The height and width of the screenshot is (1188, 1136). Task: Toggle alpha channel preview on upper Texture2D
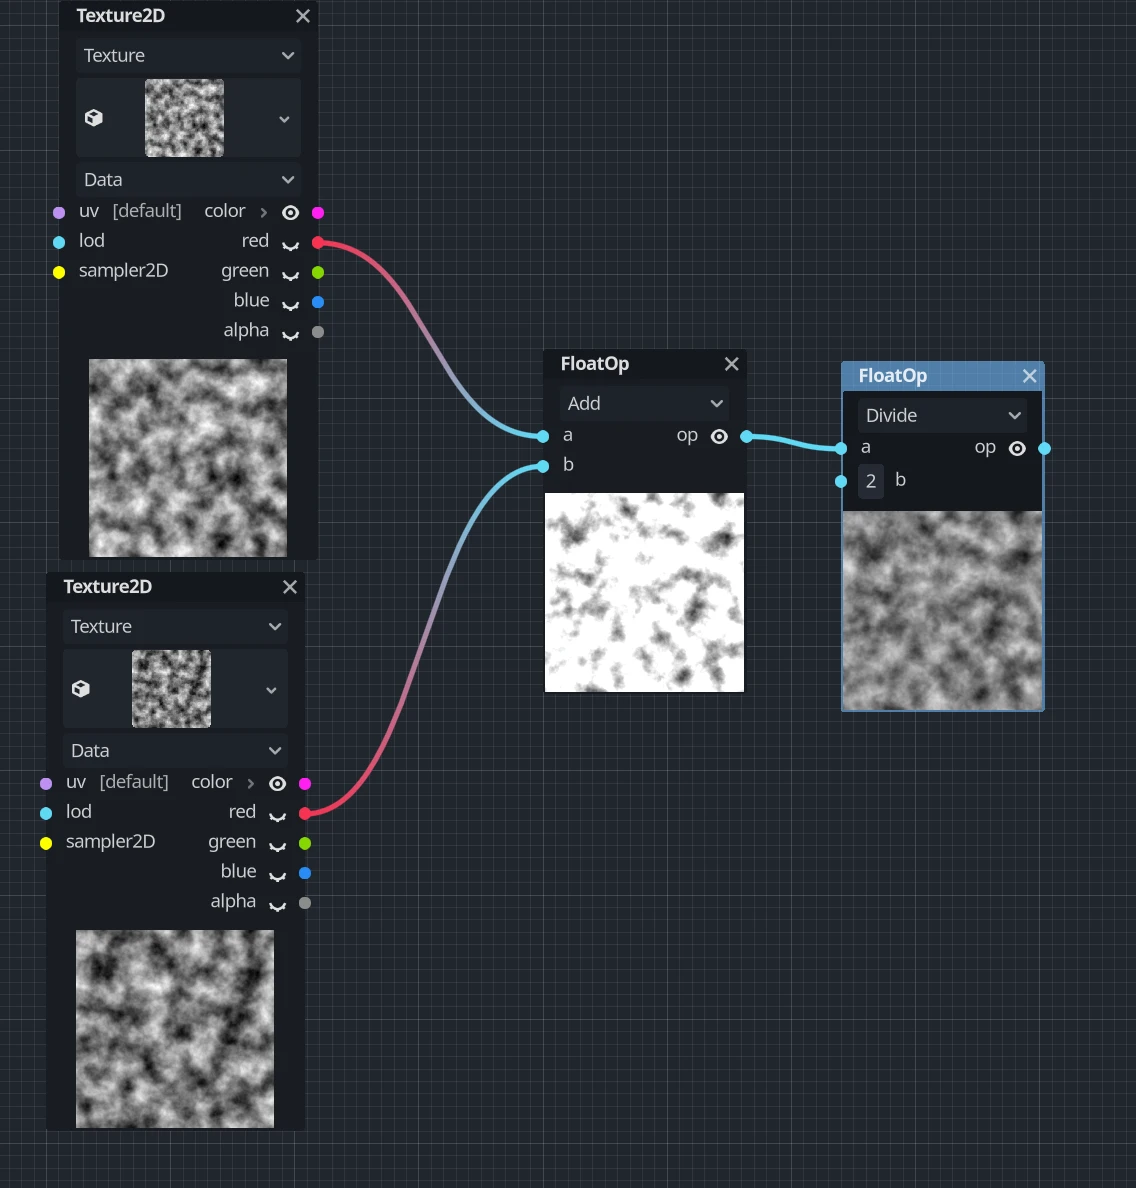coord(290,334)
